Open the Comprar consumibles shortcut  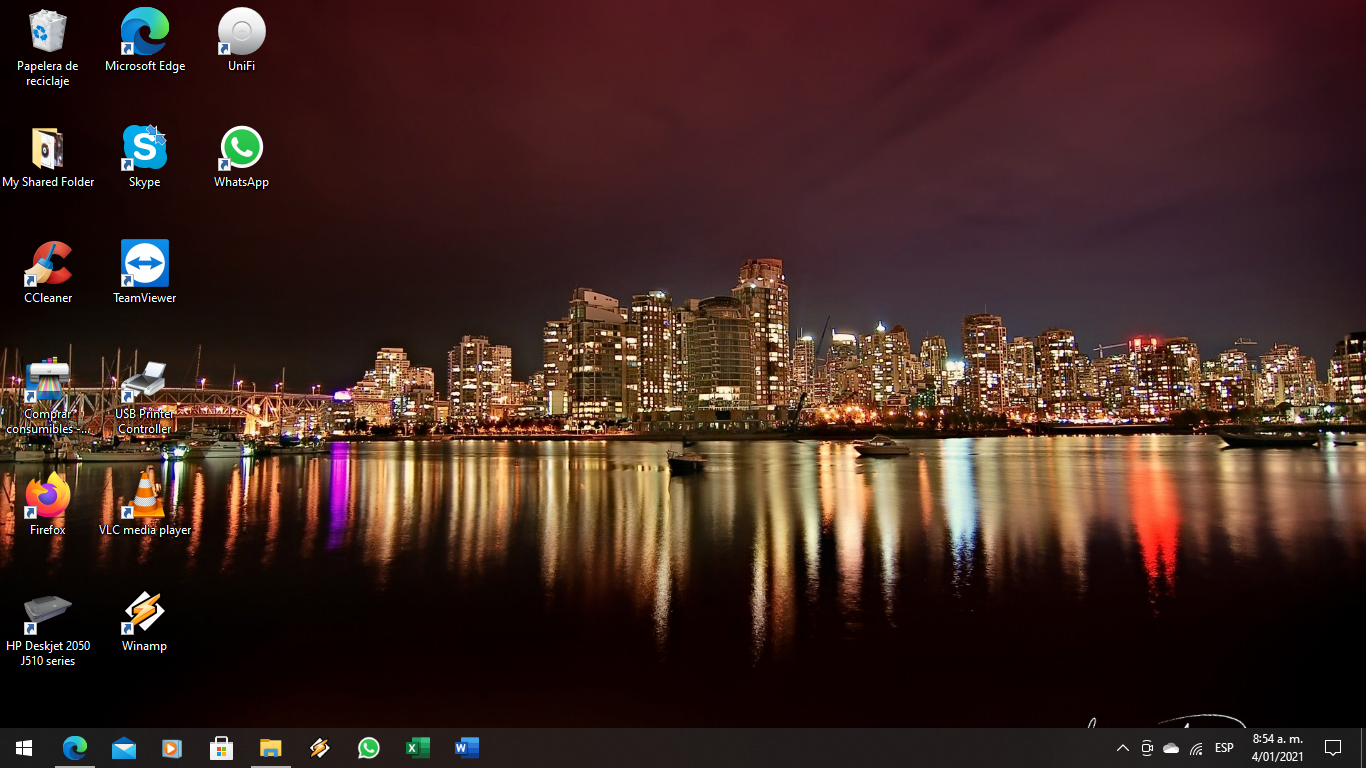[47, 382]
